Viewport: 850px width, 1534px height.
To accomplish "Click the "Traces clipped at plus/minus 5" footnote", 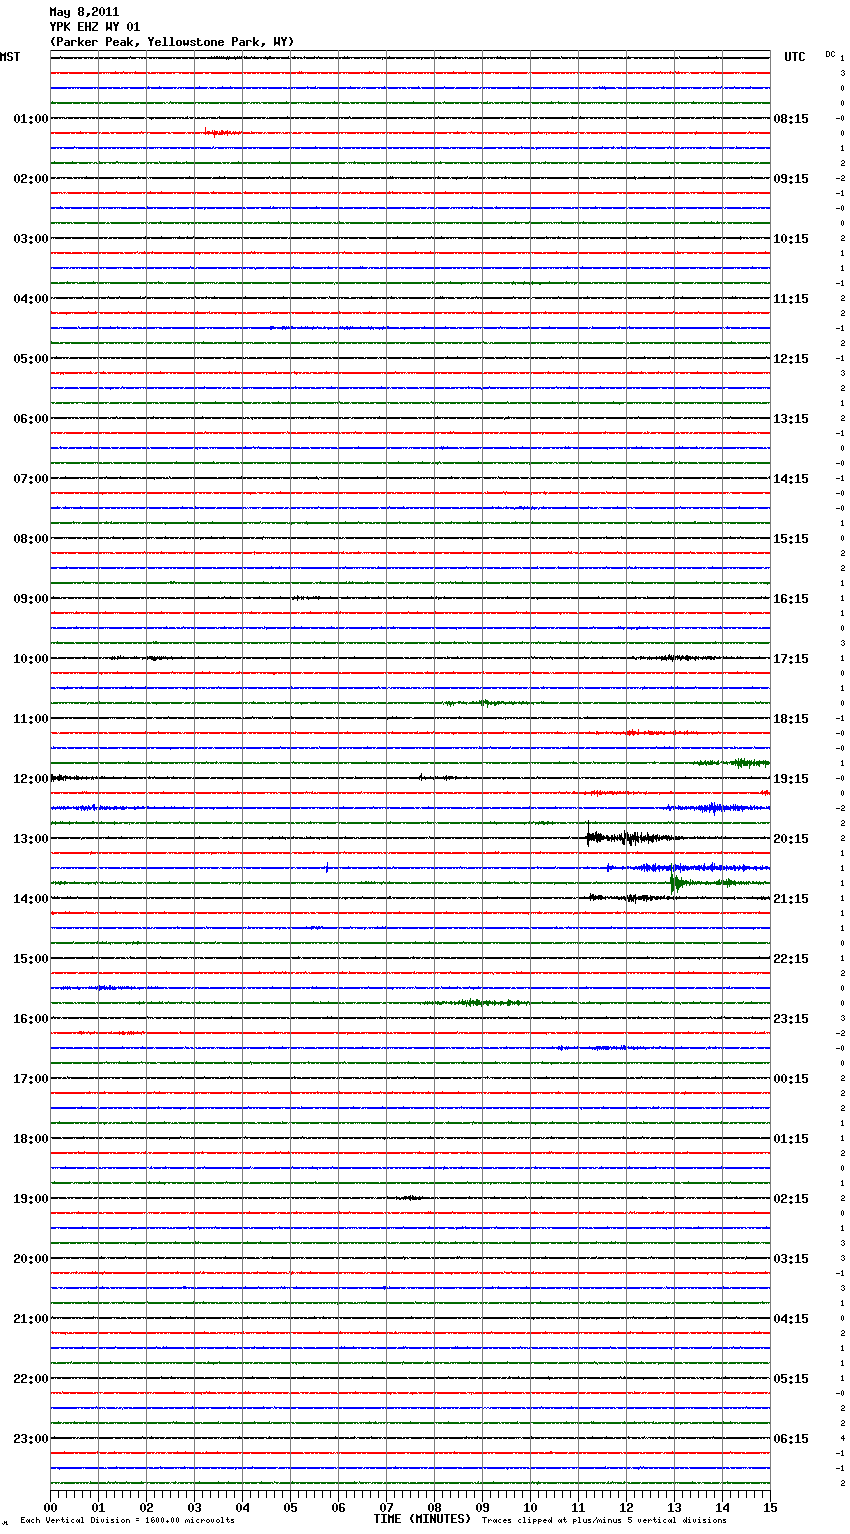I will pyautogui.click(x=604, y=1521).
